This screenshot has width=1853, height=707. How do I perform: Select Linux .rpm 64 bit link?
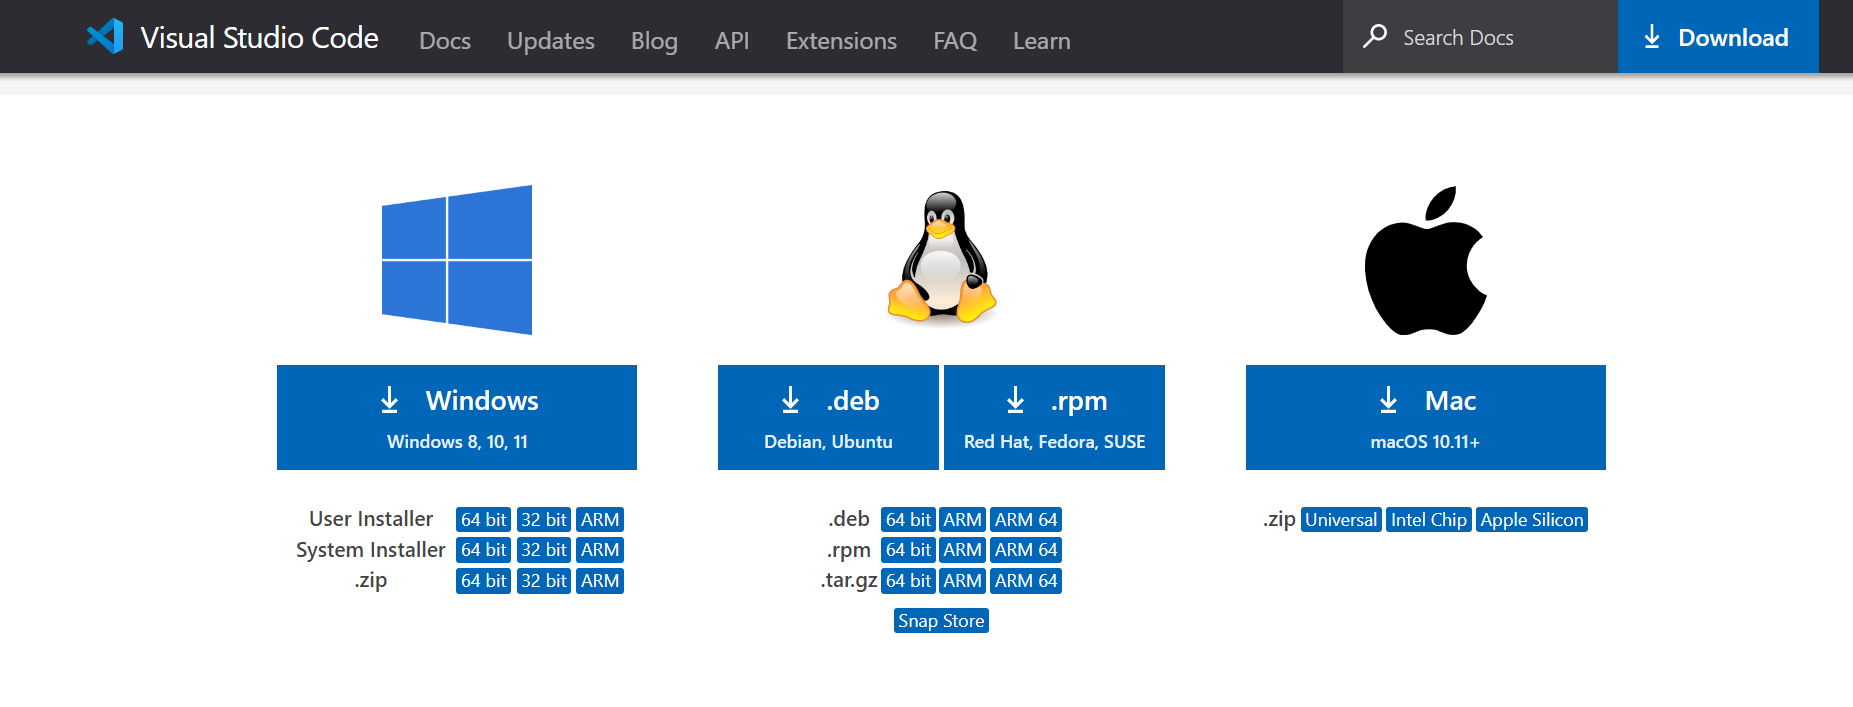[908, 550]
